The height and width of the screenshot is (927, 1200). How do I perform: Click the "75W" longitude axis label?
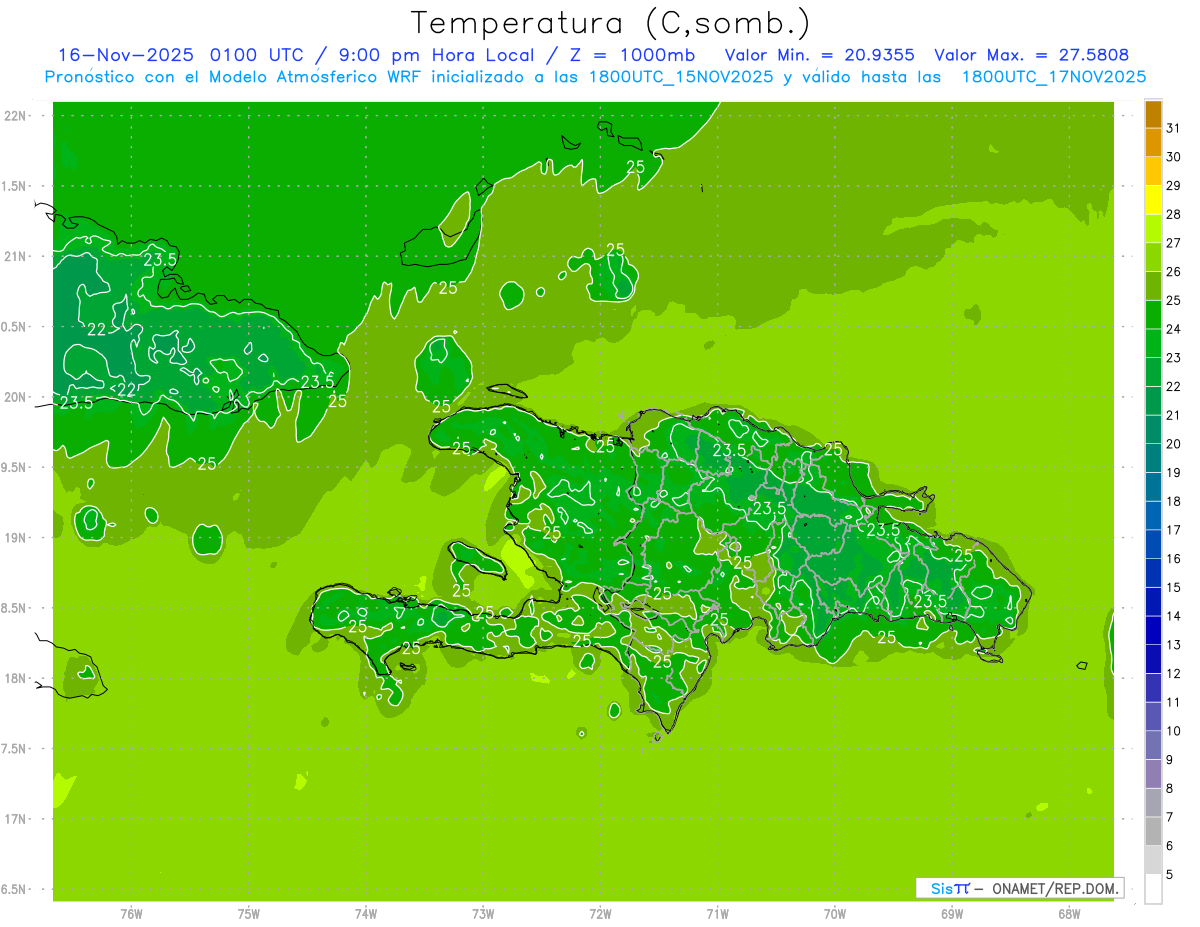point(249,913)
